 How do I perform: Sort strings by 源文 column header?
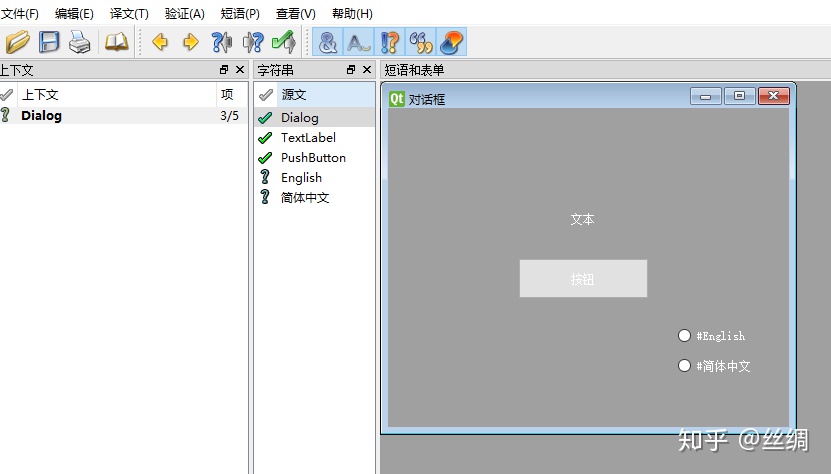point(325,94)
